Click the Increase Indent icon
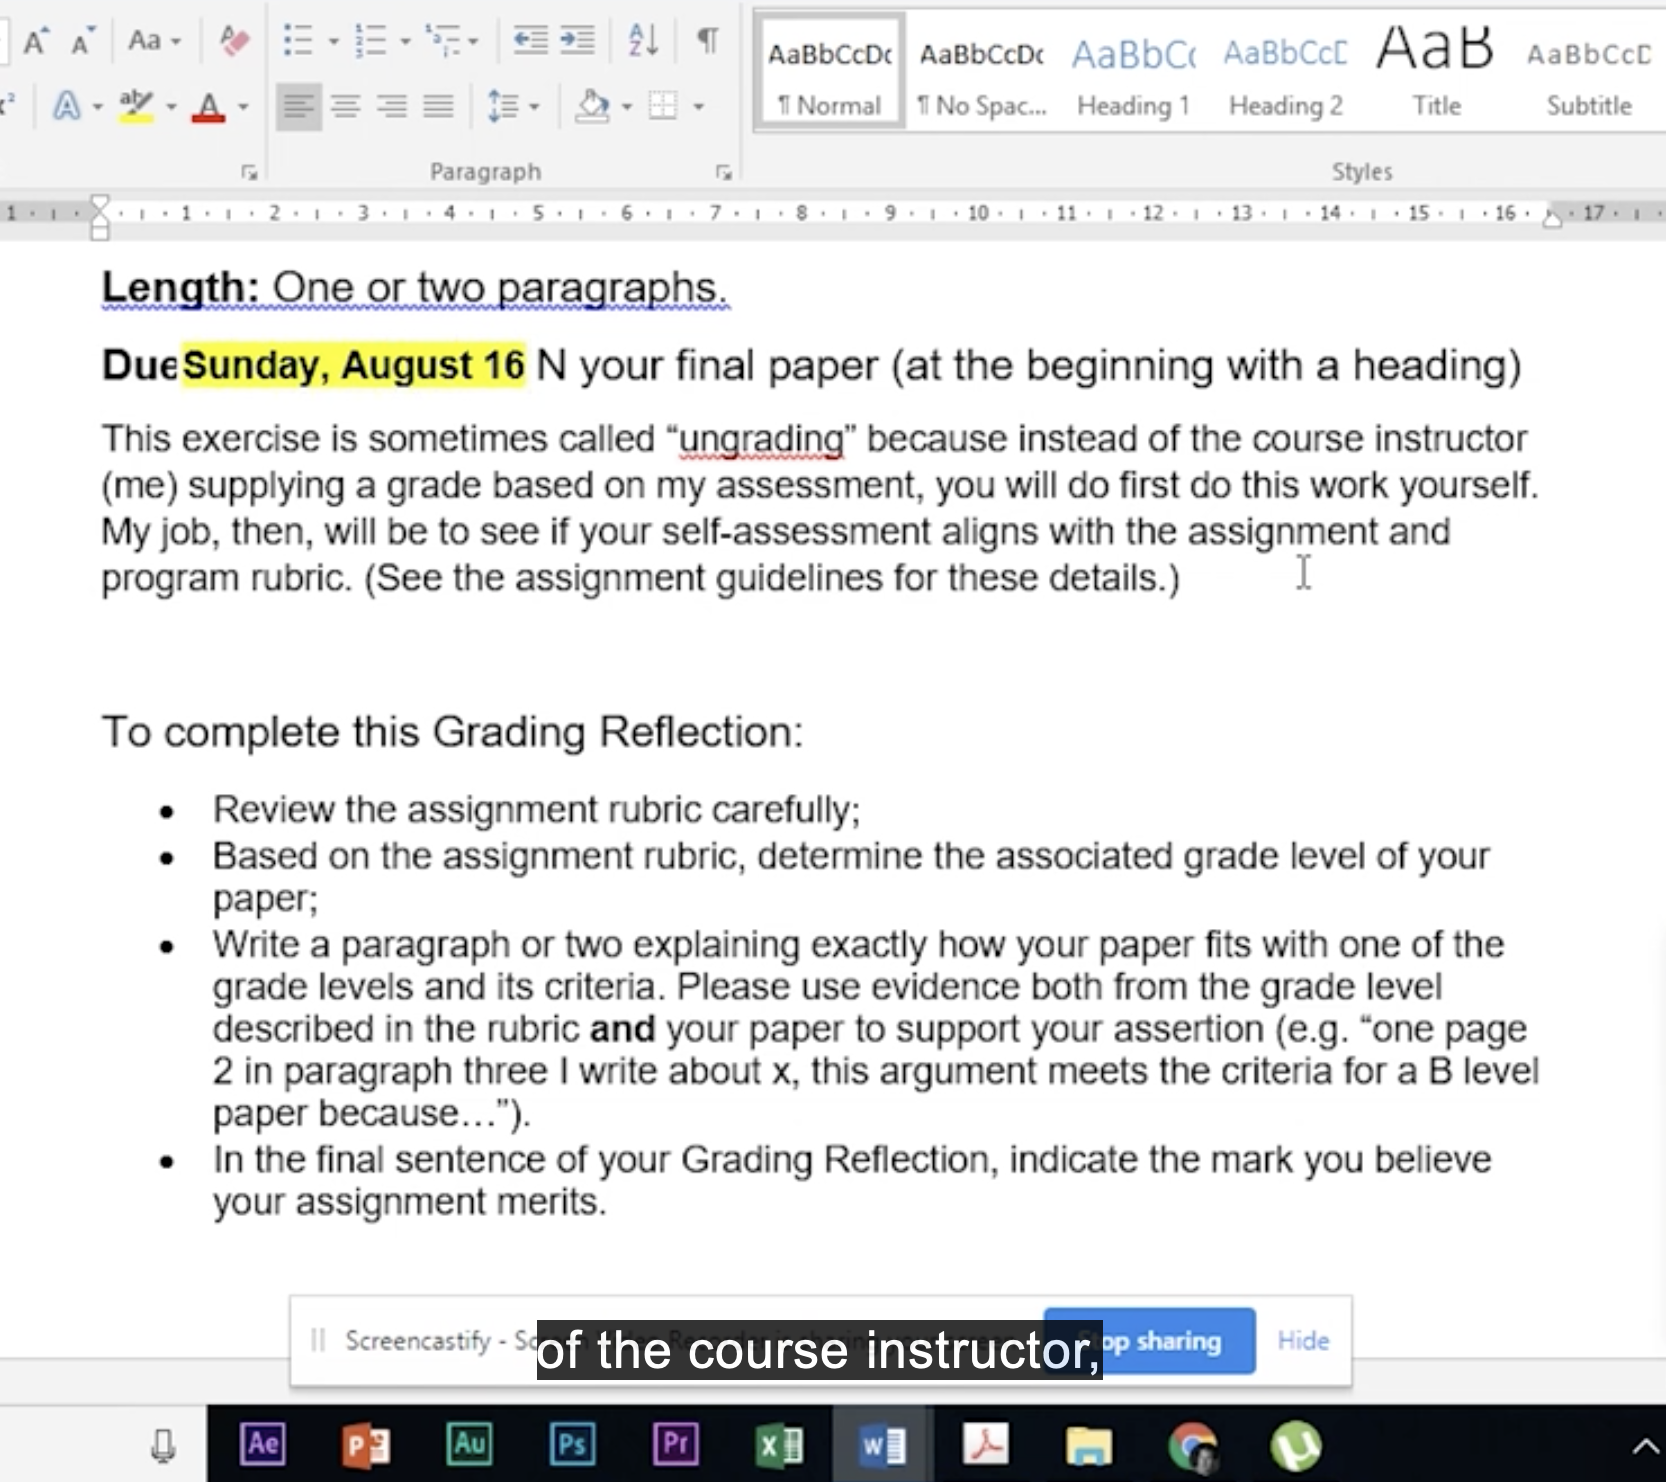 577,41
